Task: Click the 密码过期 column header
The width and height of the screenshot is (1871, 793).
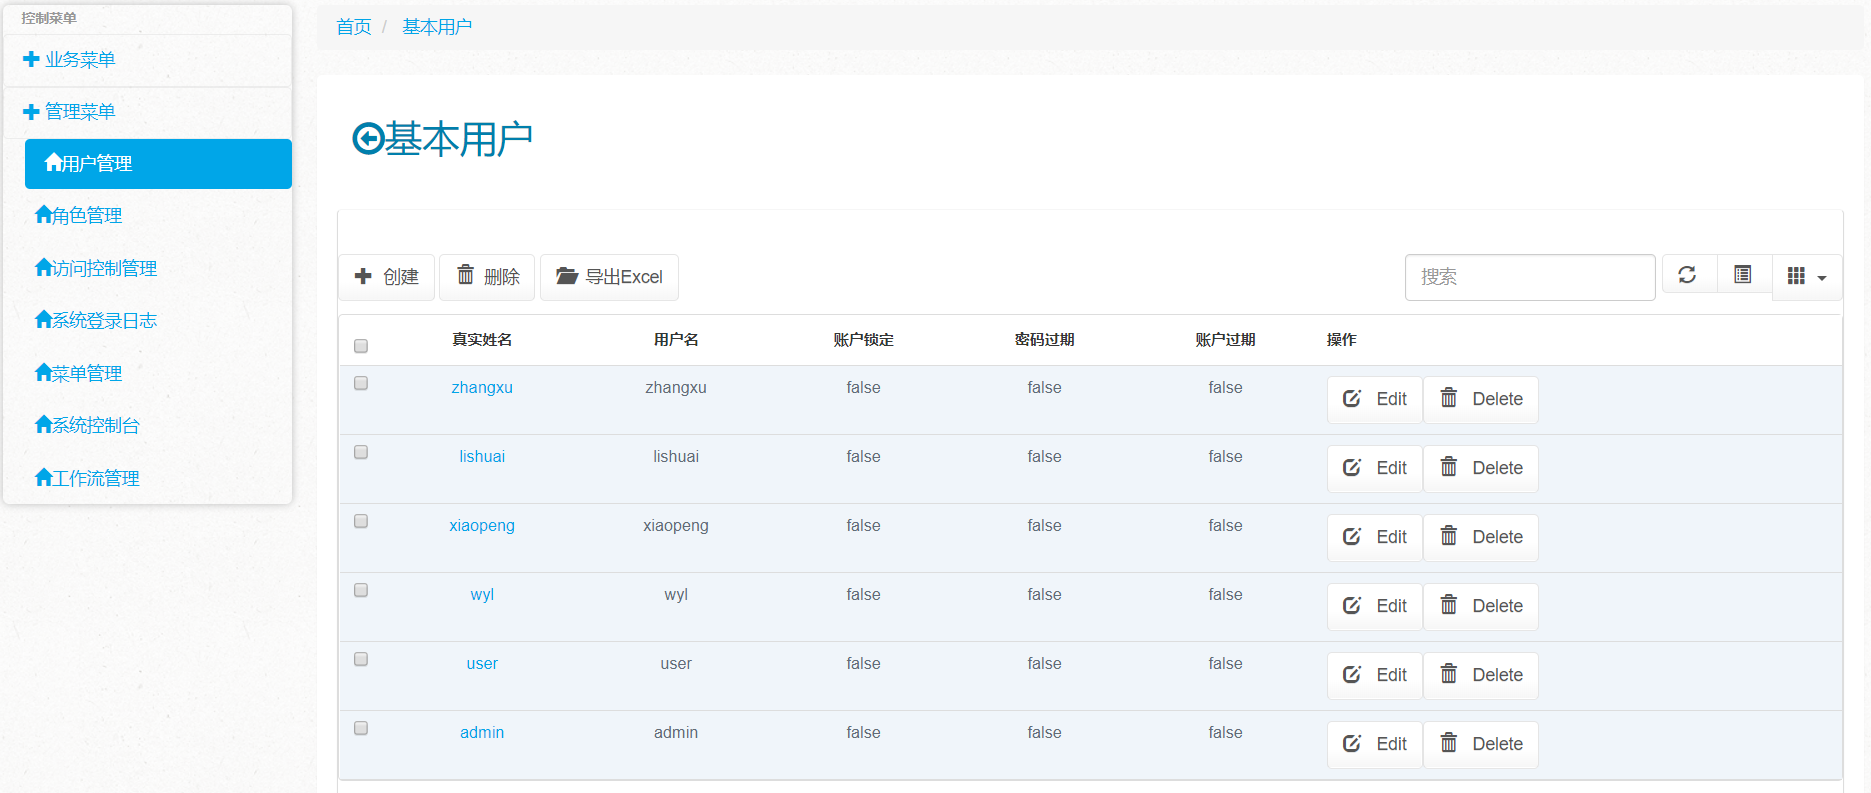Action: pyautogui.click(x=1044, y=340)
